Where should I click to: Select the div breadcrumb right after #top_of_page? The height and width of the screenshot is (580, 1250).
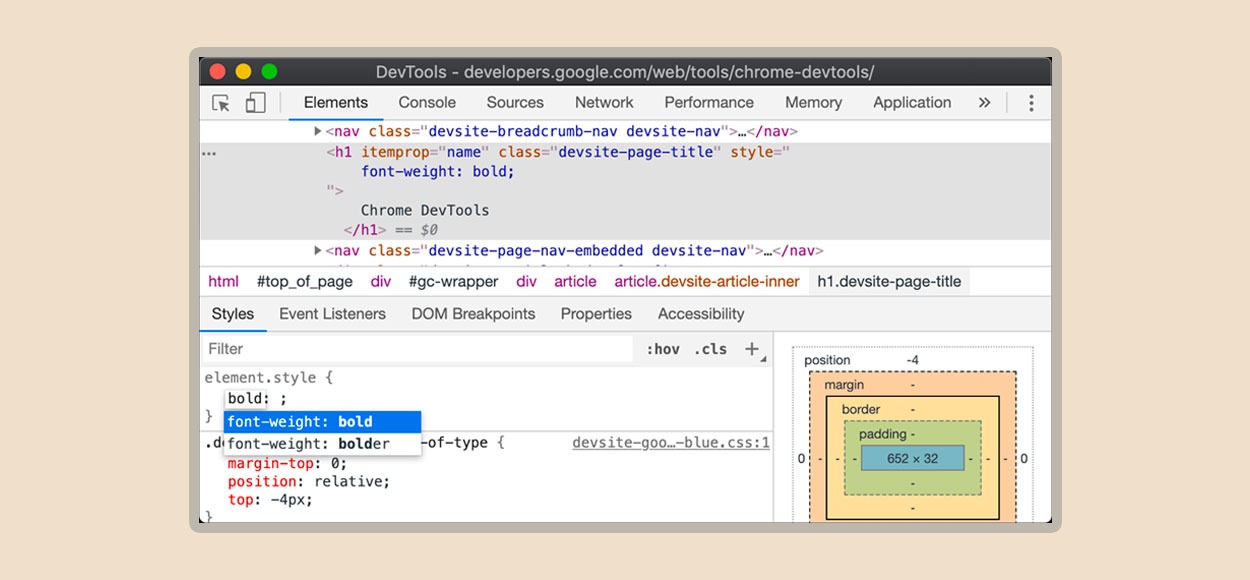click(x=381, y=282)
